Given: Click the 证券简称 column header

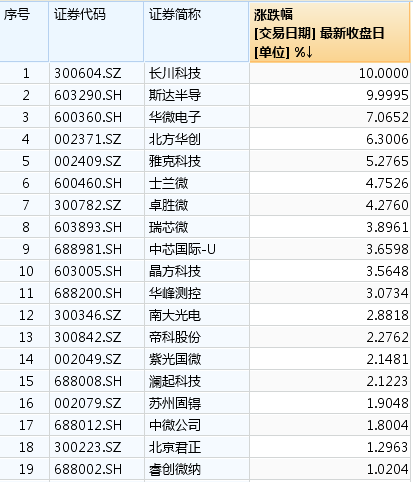Looking at the screenshot, I should tap(197, 32).
